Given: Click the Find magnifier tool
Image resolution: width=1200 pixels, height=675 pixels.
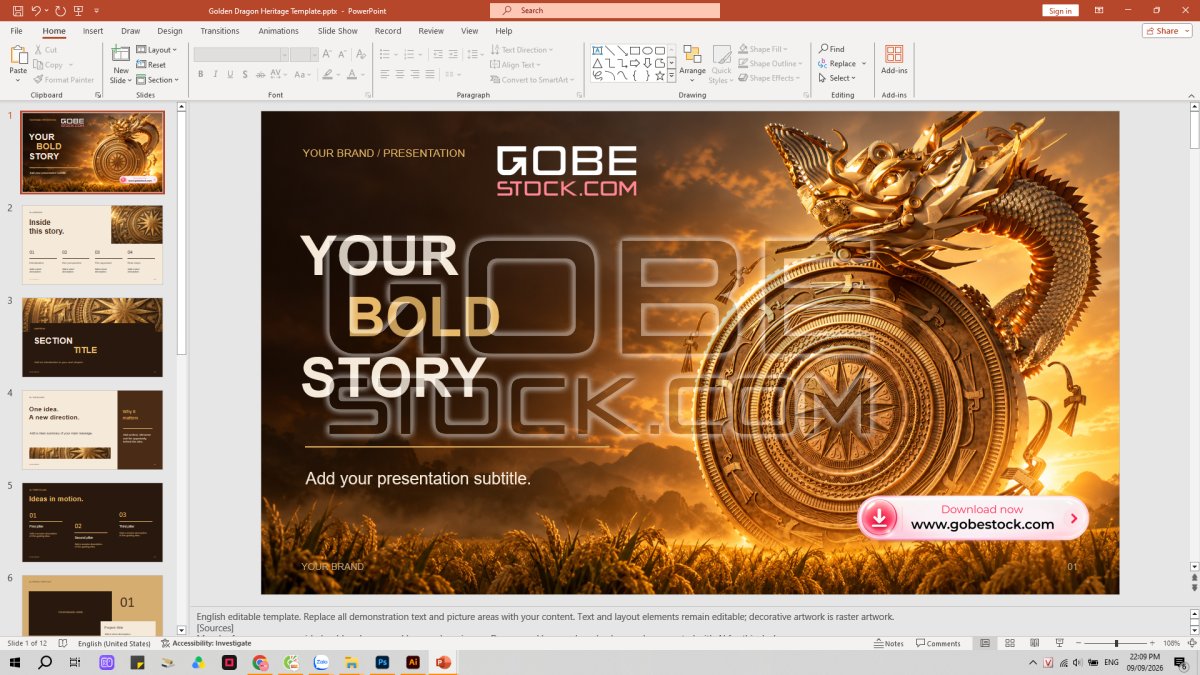Looking at the screenshot, I should click(x=832, y=49).
